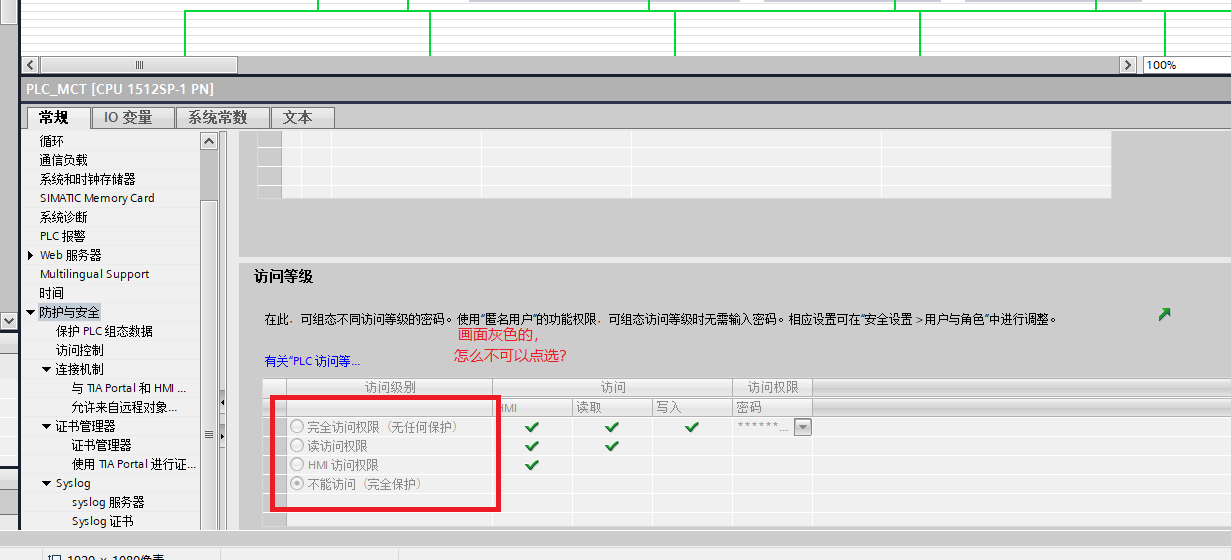Open the password dropdown in the full access row

pyautogui.click(x=802, y=427)
